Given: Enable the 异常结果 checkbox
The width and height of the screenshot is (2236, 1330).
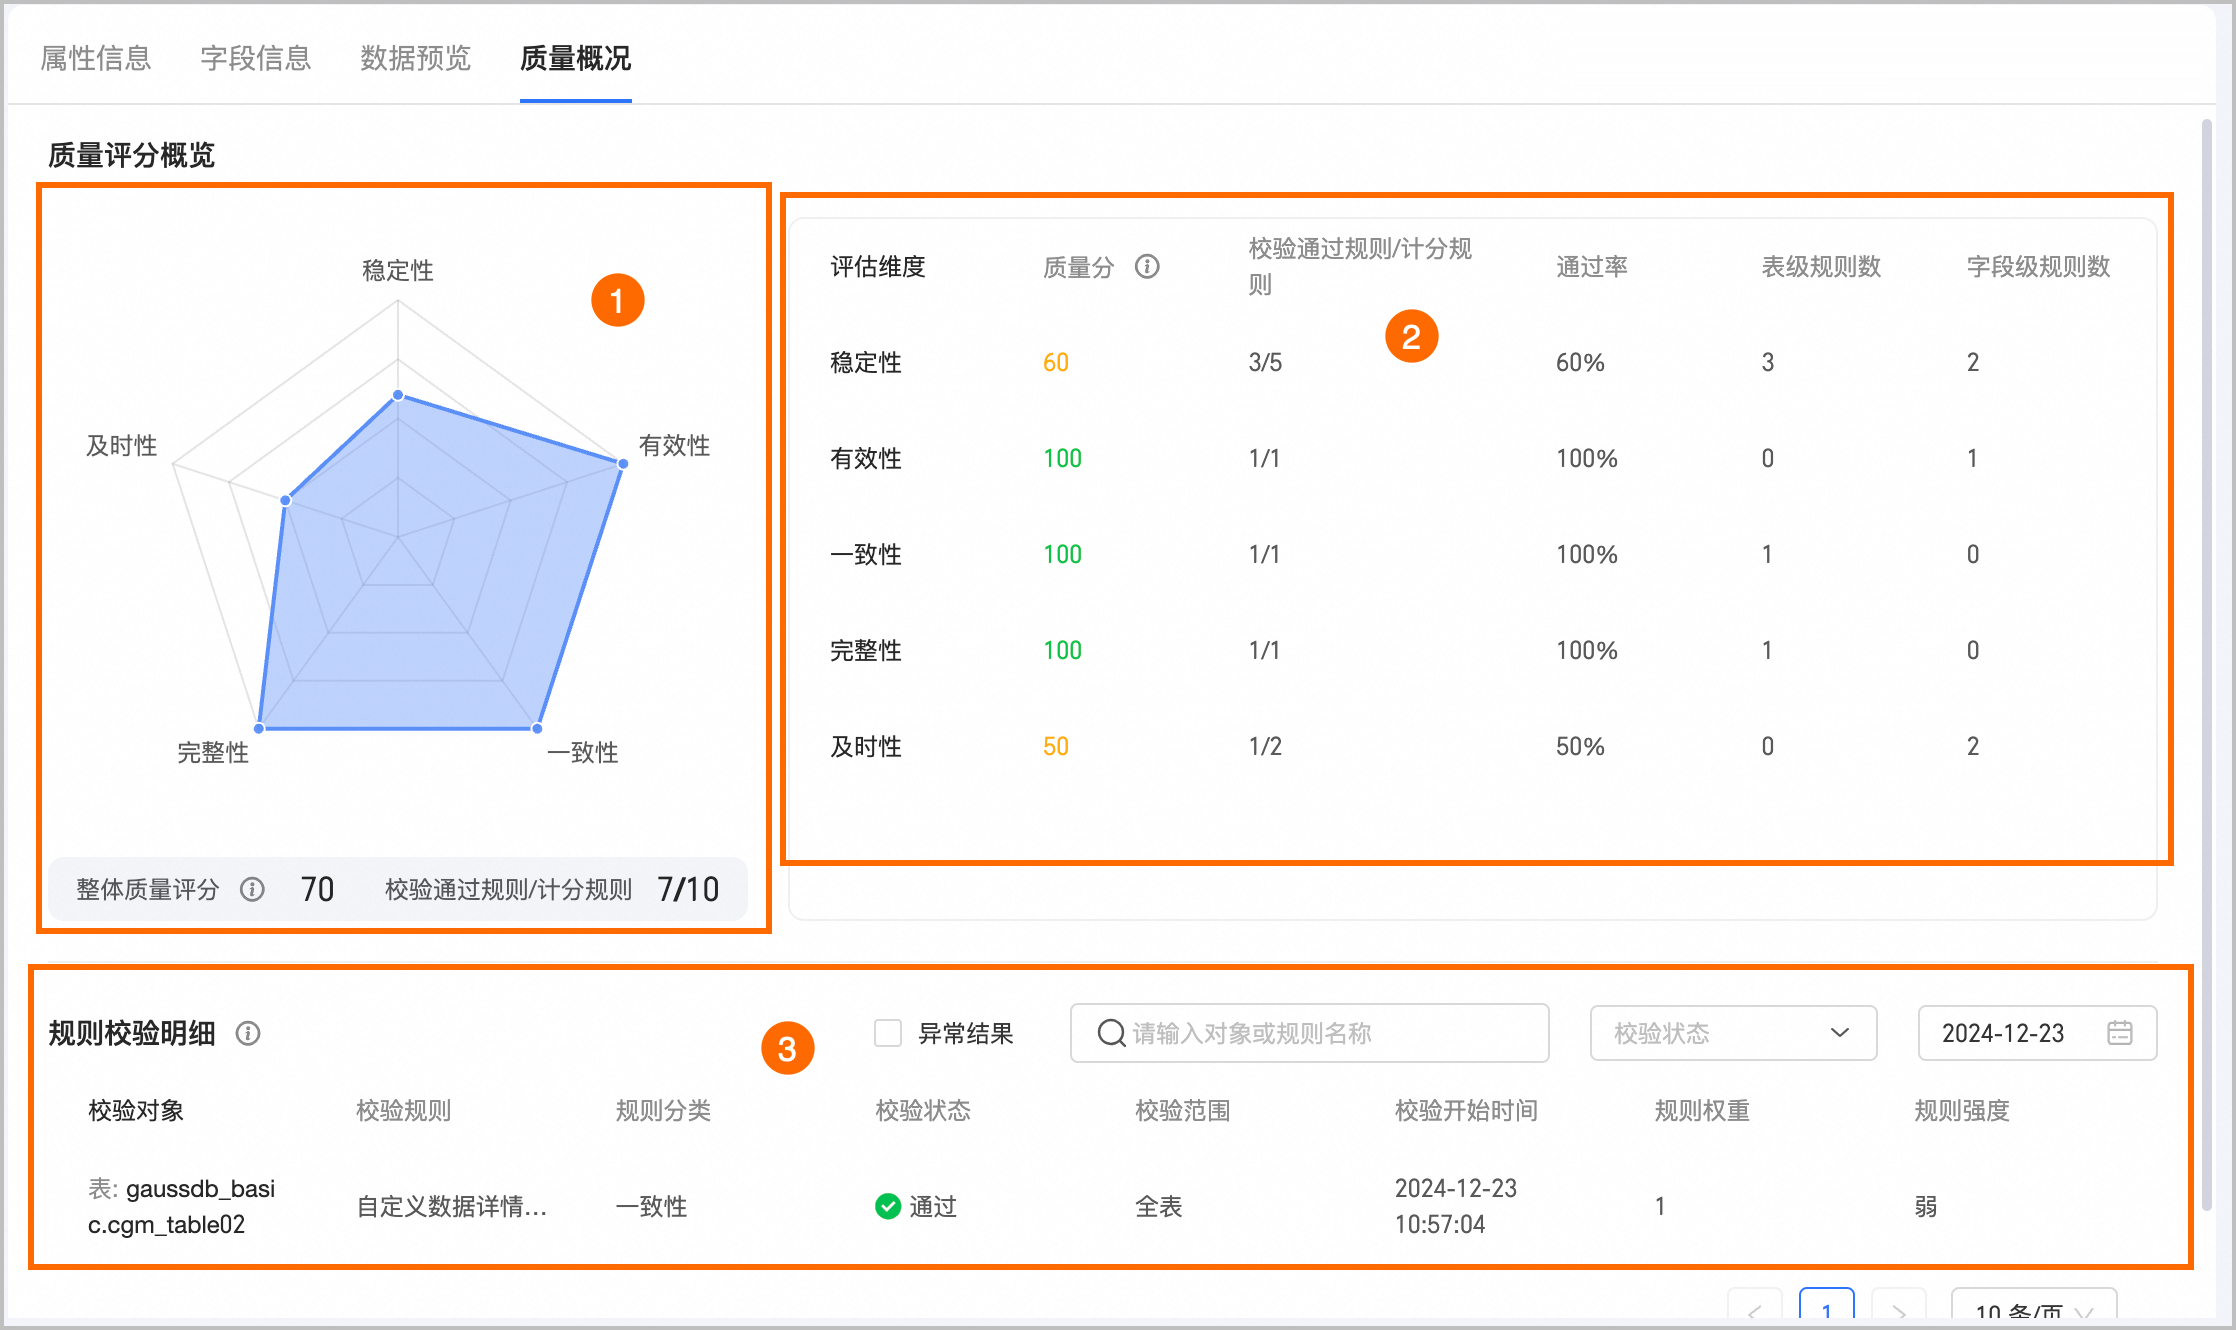Looking at the screenshot, I should [x=887, y=1033].
